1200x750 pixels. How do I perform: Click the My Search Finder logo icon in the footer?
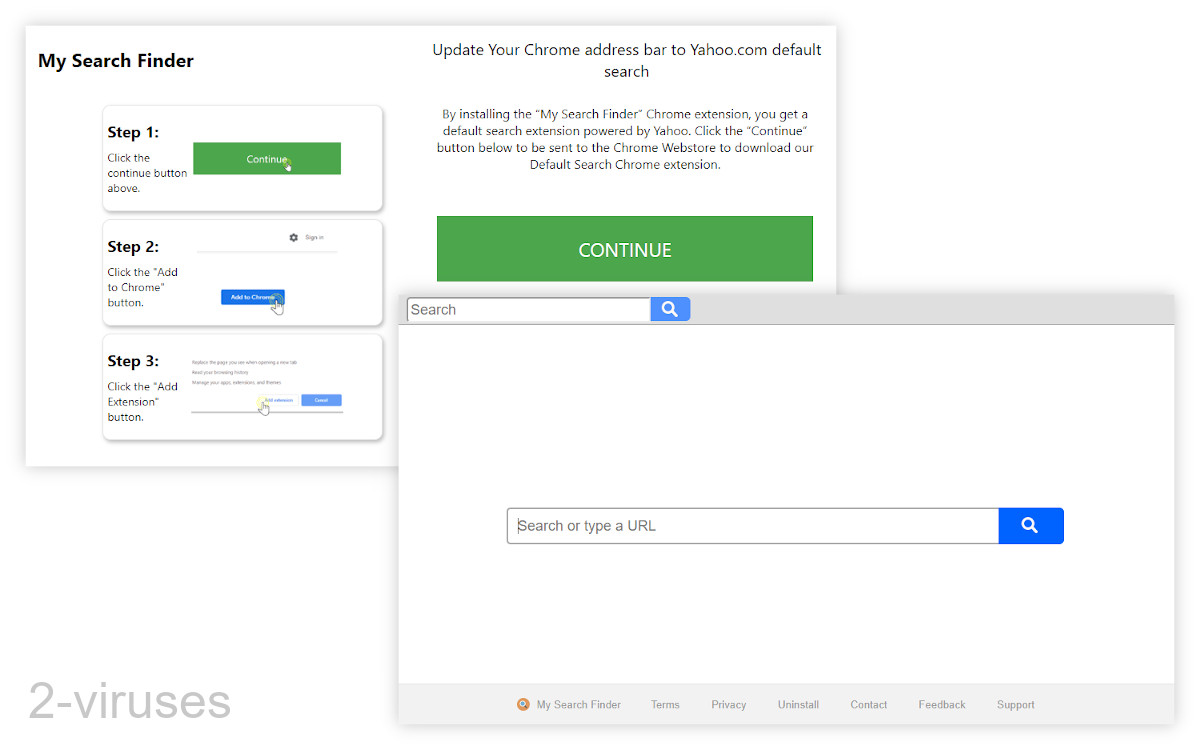point(522,704)
